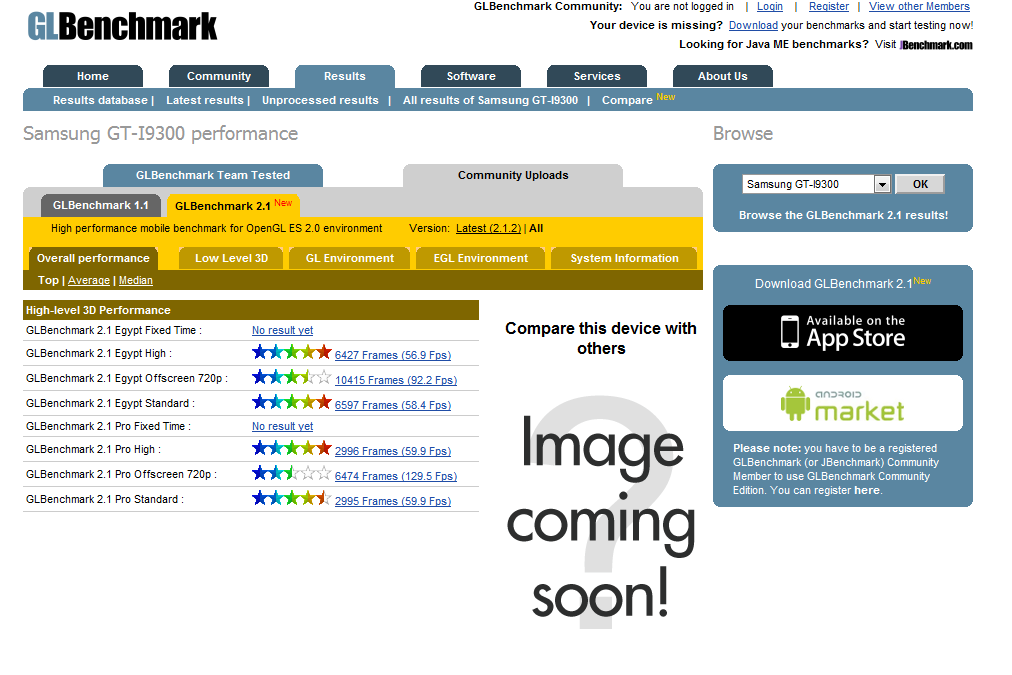The width and height of the screenshot is (1012, 675).
Task: Select the Top results filter
Action: [x=48, y=280]
